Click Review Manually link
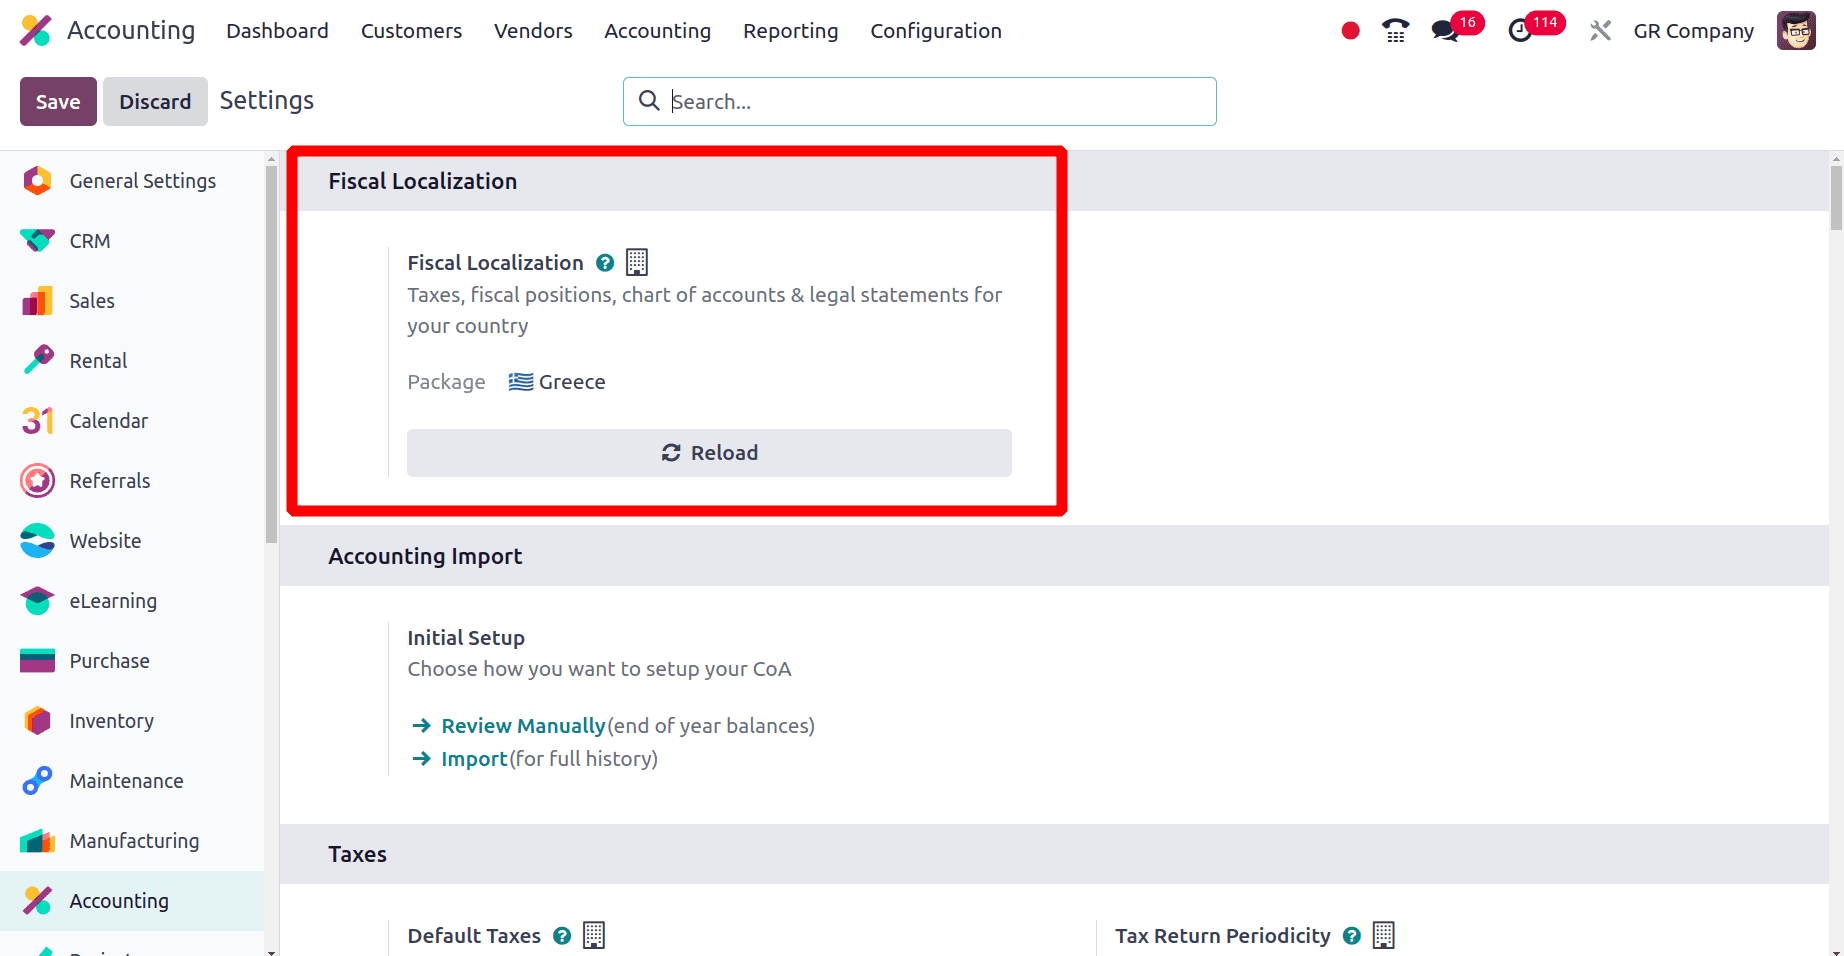This screenshot has width=1844, height=956. tap(523, 726)
